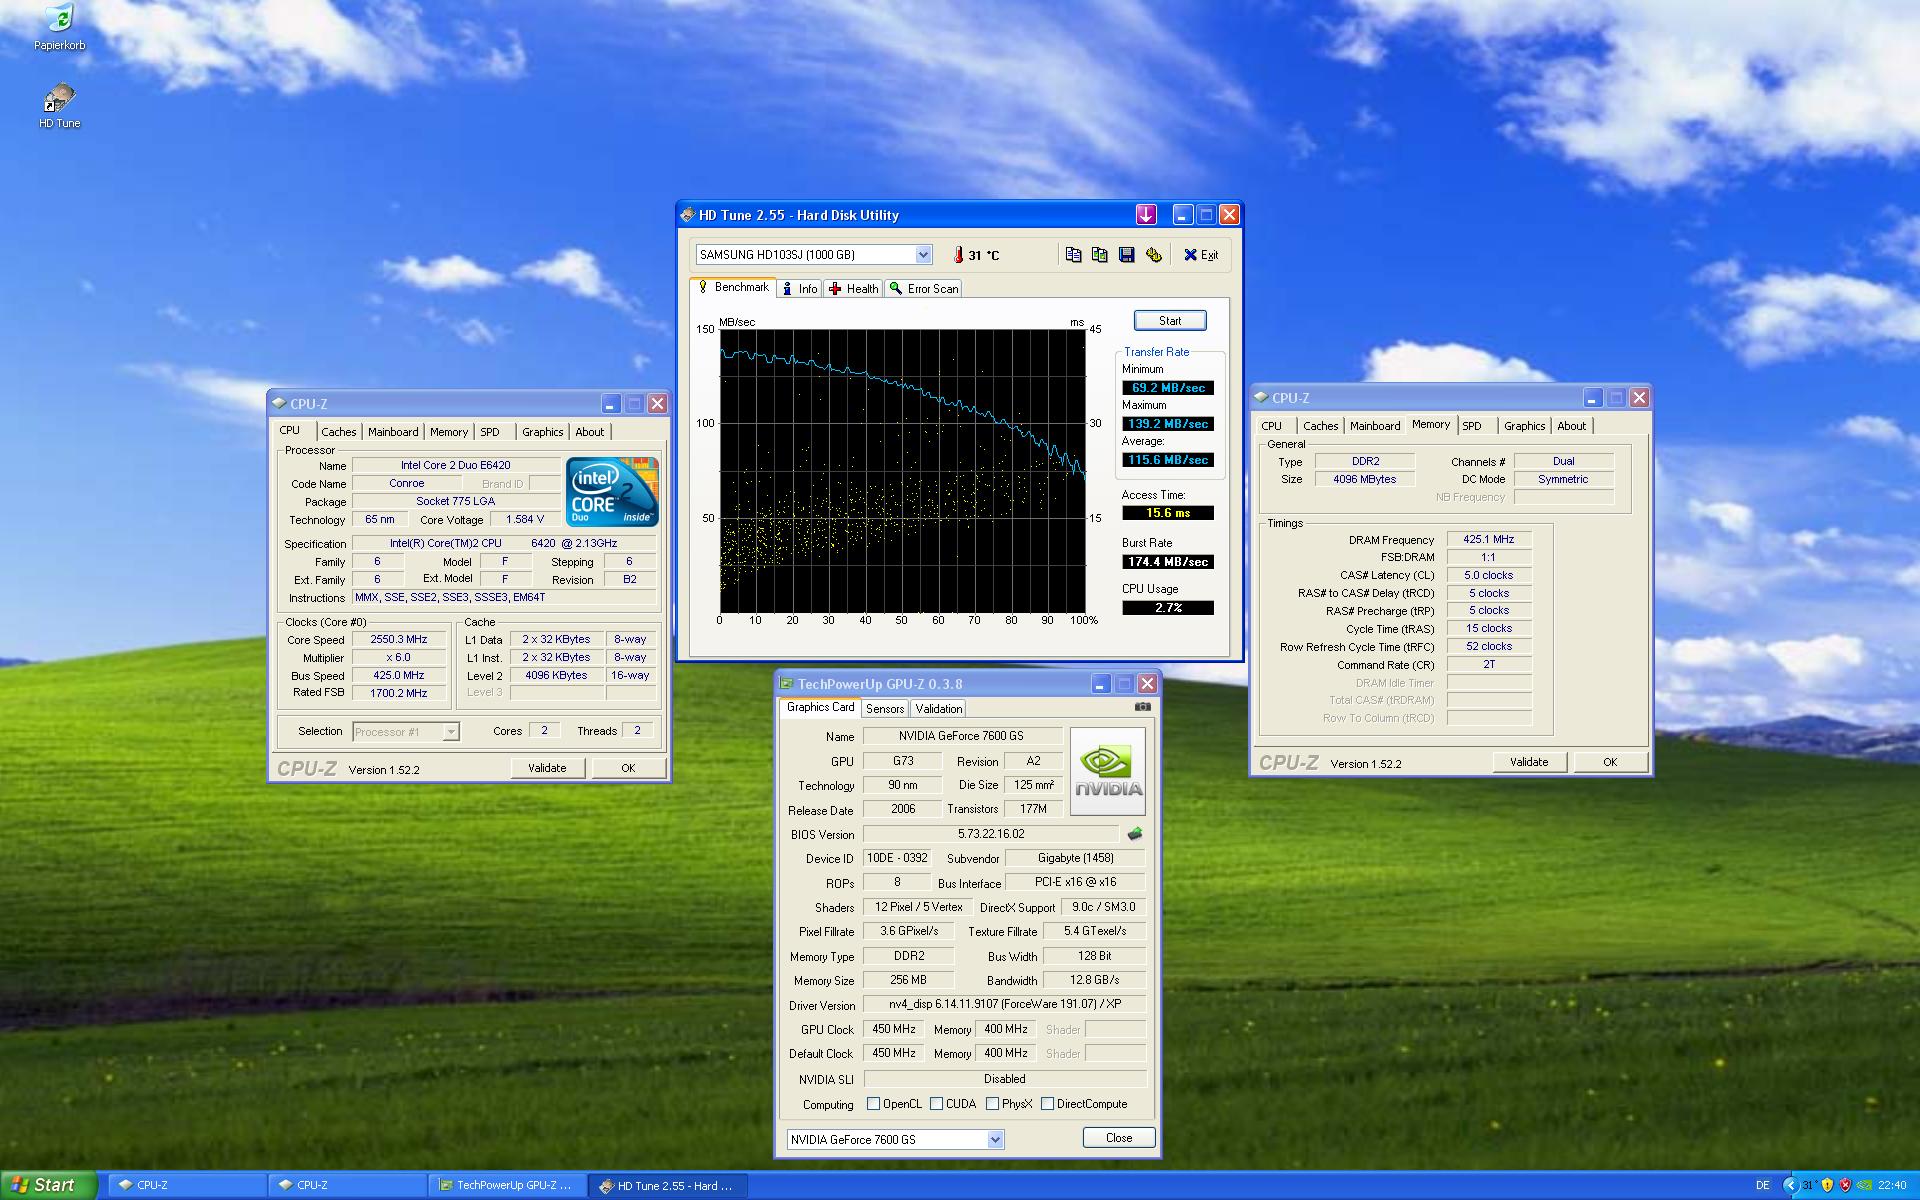Open the Windows Start menu

tap(48, 1185)
